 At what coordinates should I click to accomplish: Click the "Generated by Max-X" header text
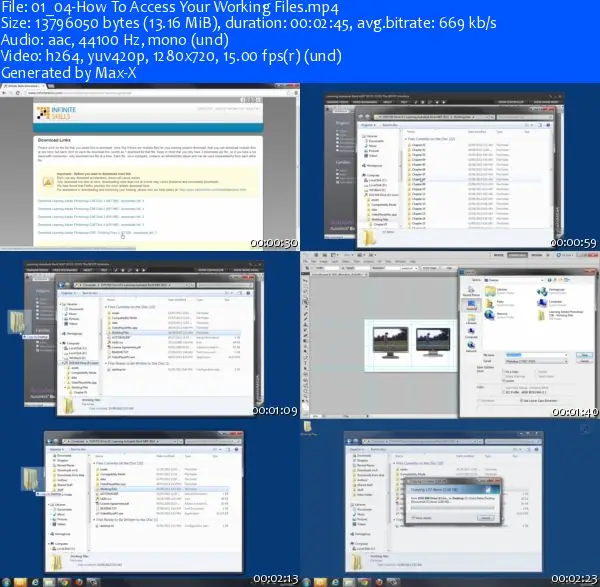coord(69,73)
